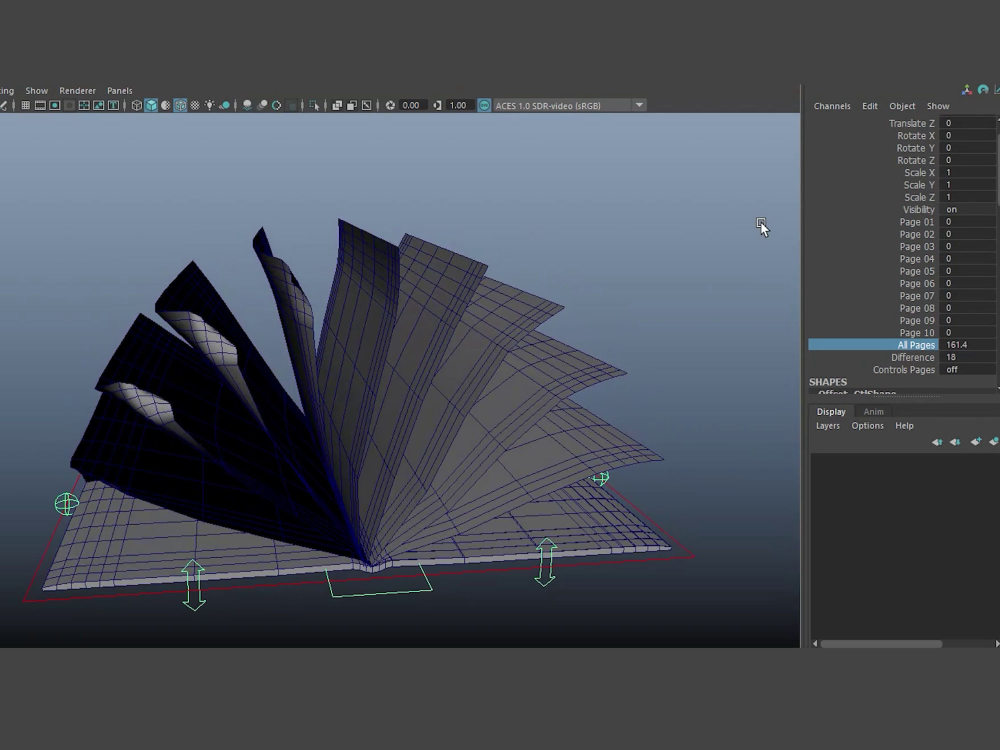This screenshot has height=750, width=1000.
Task: Toggle the safe action icon
Action: pyautogui.click(x=98, y=105)
